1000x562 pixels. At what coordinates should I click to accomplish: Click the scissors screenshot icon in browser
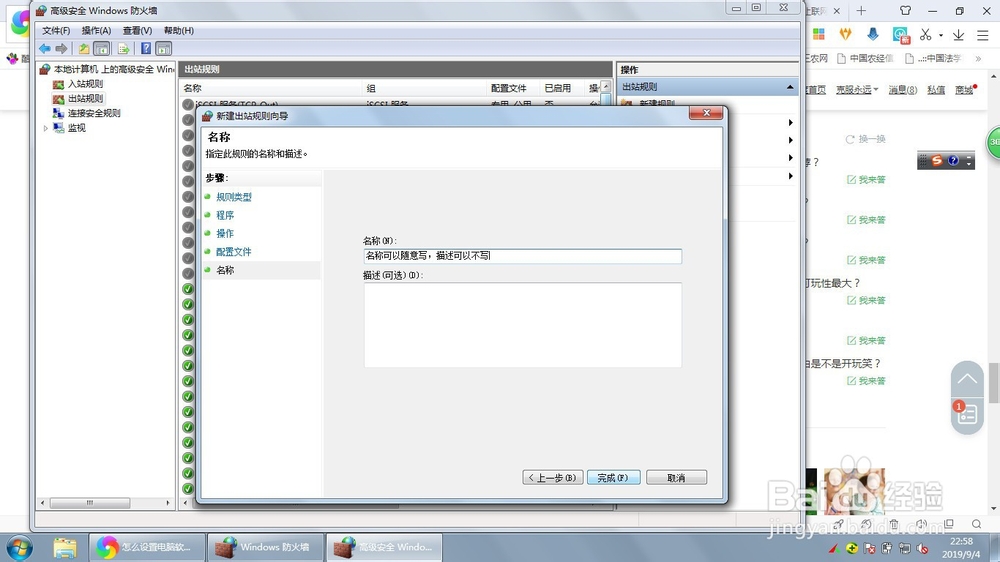click(x=925, y=34)
